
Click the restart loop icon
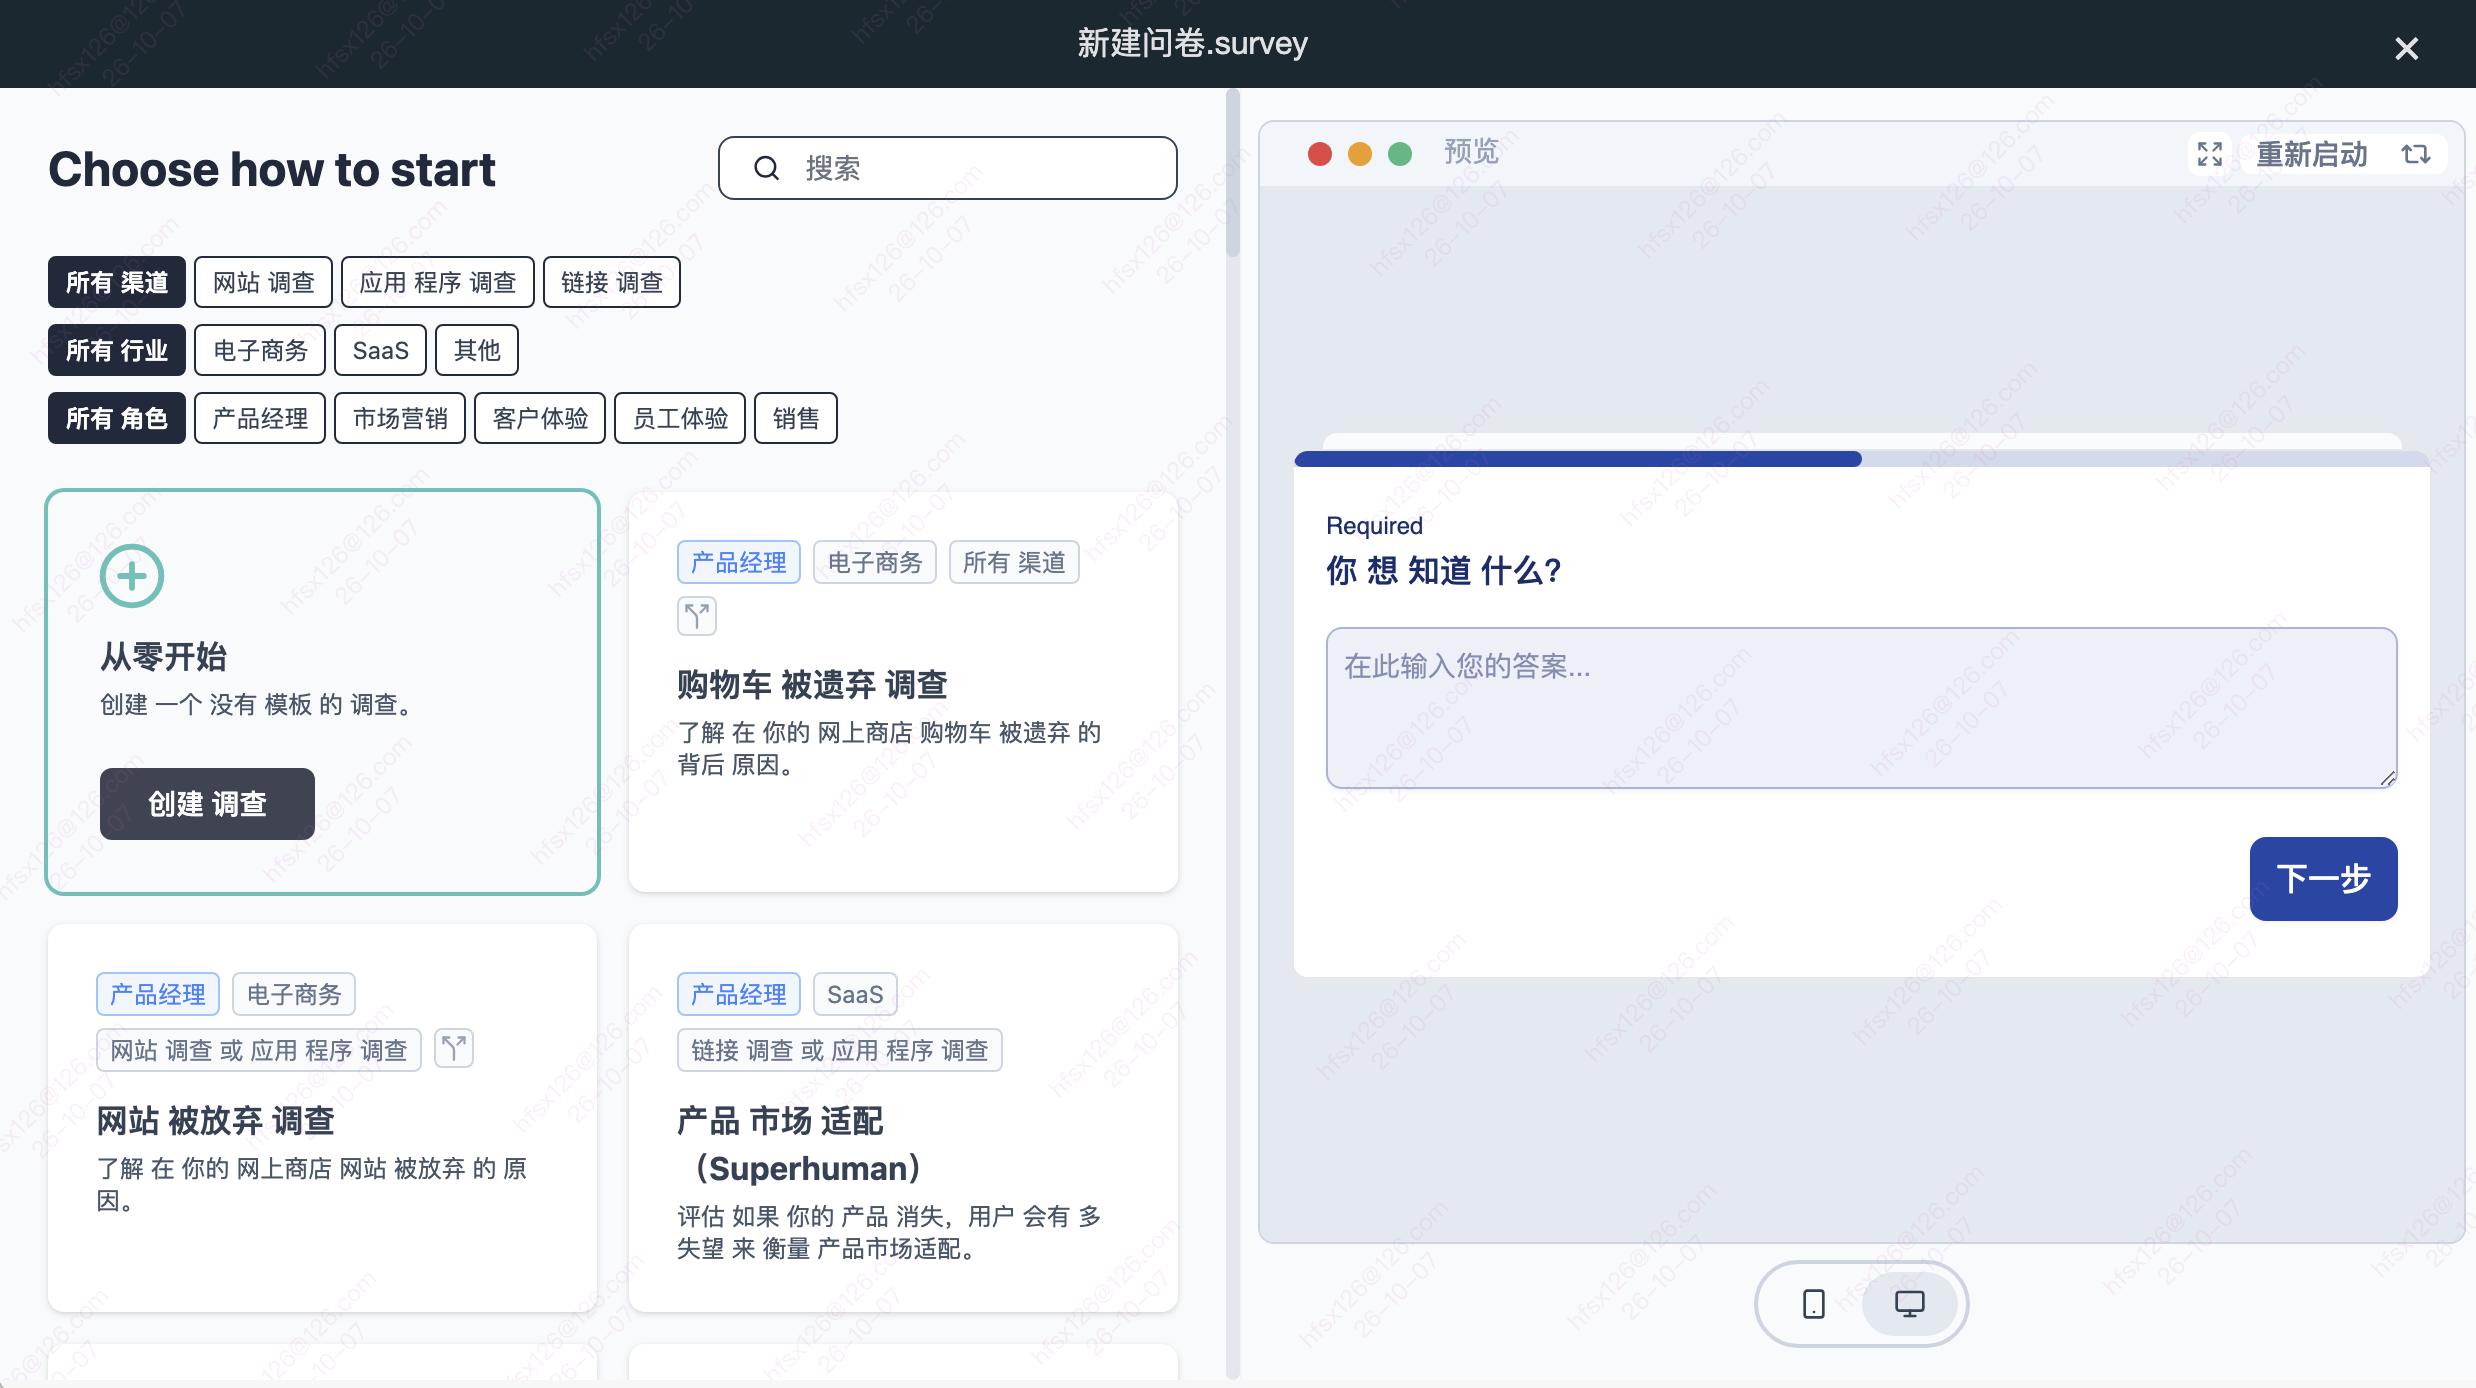click(x=2416, y=153)
